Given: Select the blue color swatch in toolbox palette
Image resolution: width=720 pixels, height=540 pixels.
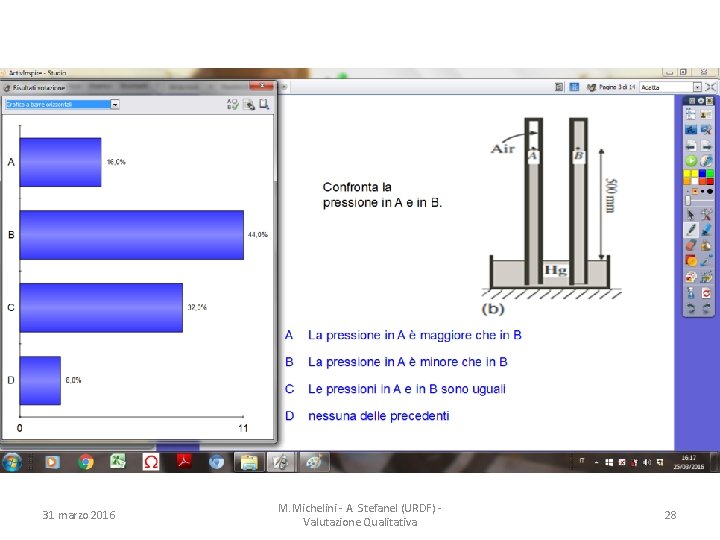Looking at the screenshot, I should tap(702, 174).
